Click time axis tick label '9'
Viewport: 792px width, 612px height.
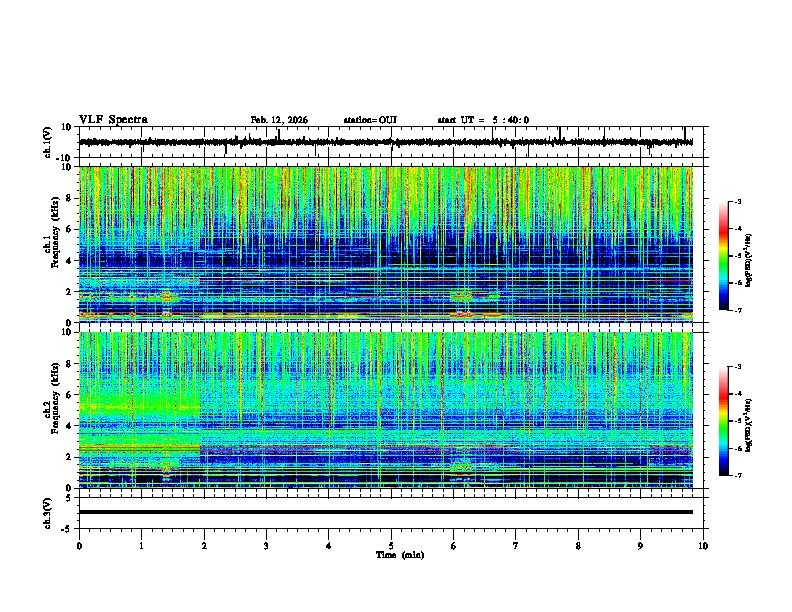640,546
